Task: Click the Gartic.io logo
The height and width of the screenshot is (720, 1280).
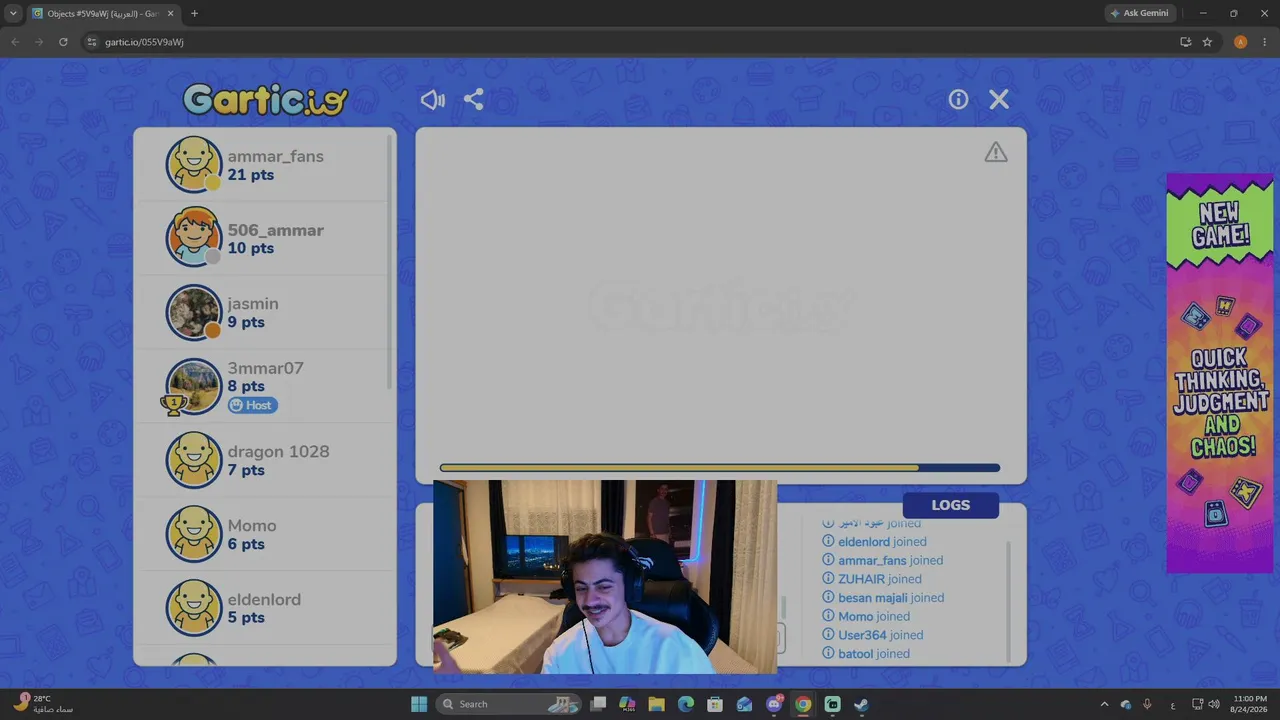Action: tap(265, 99)
